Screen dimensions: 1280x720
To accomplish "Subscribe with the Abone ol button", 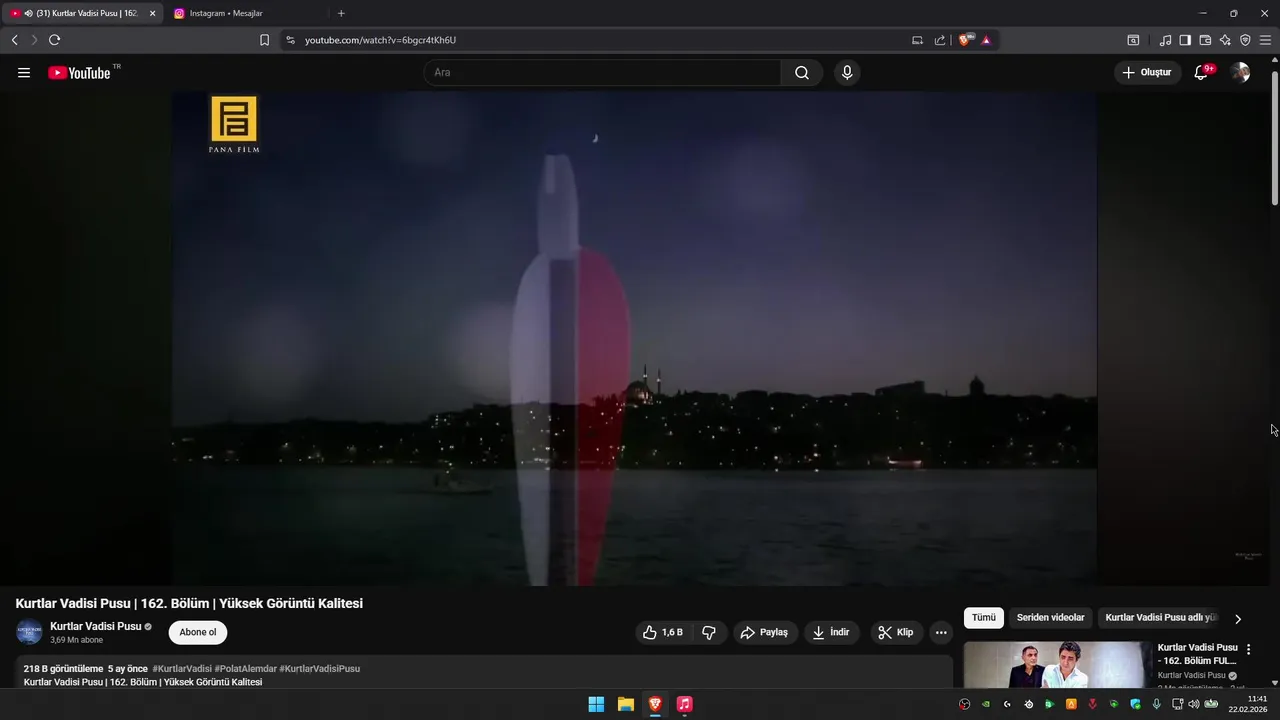I will click(198, 632).
